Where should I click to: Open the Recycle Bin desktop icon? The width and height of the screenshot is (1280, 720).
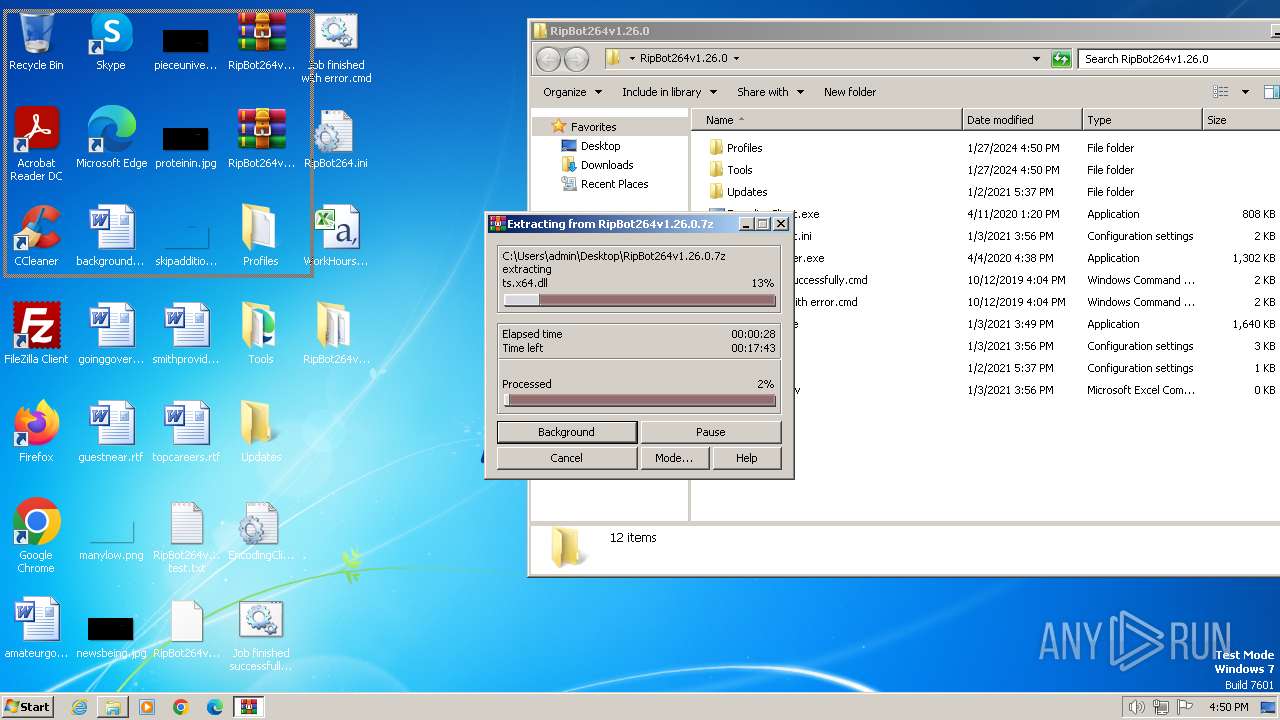pyautogui.click(x=36, y=42)
